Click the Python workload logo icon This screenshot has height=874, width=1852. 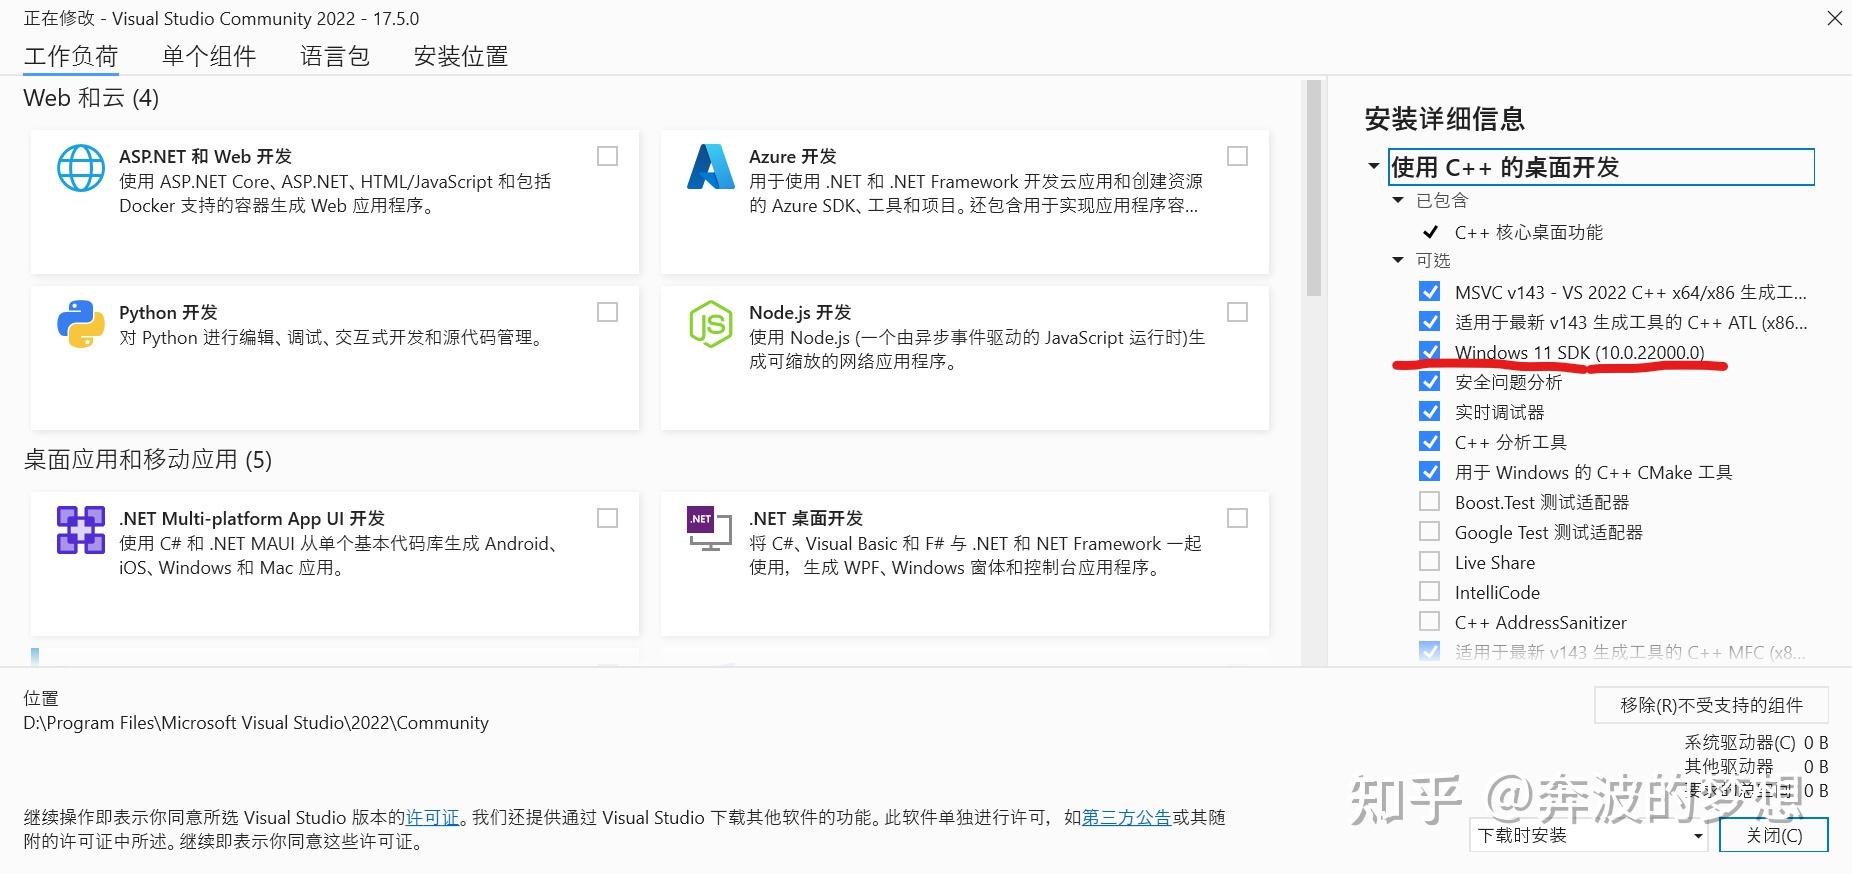tap(81, 324)
